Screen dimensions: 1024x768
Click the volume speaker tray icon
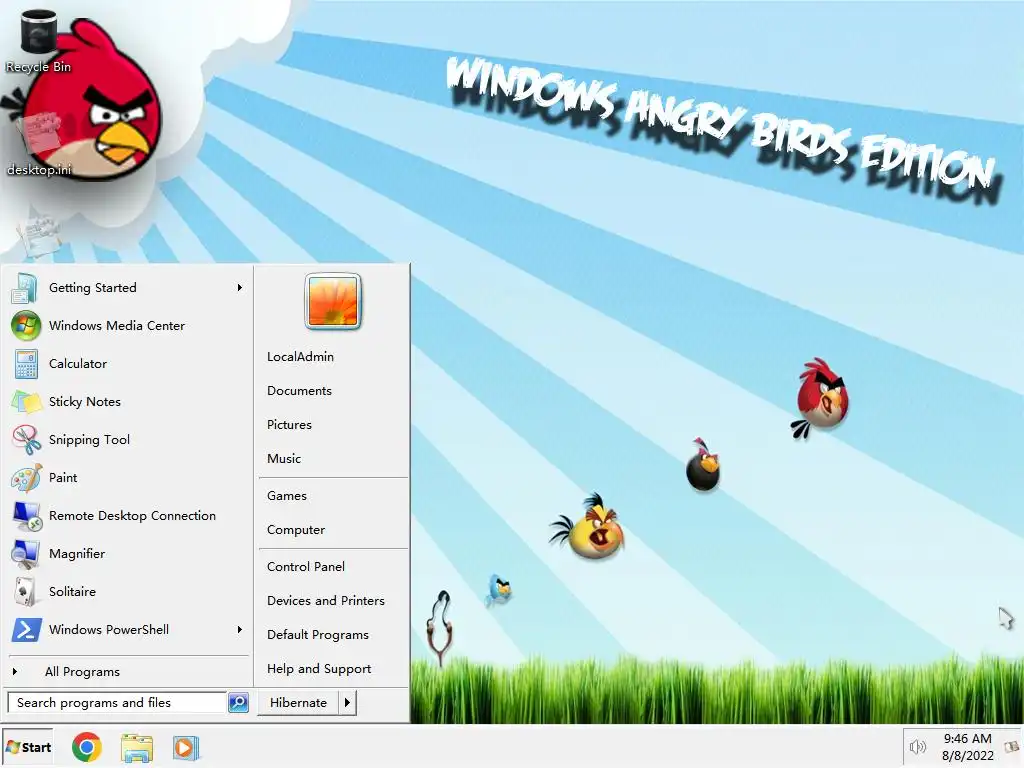[x=918, y=746]
